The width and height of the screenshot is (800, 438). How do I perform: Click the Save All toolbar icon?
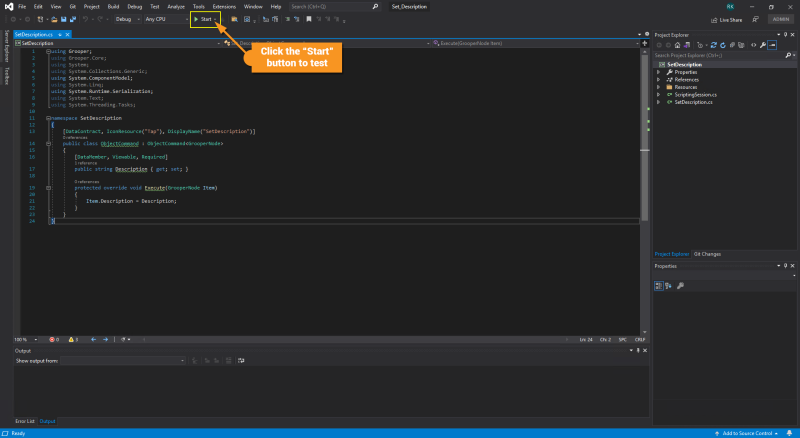[73, 19]
